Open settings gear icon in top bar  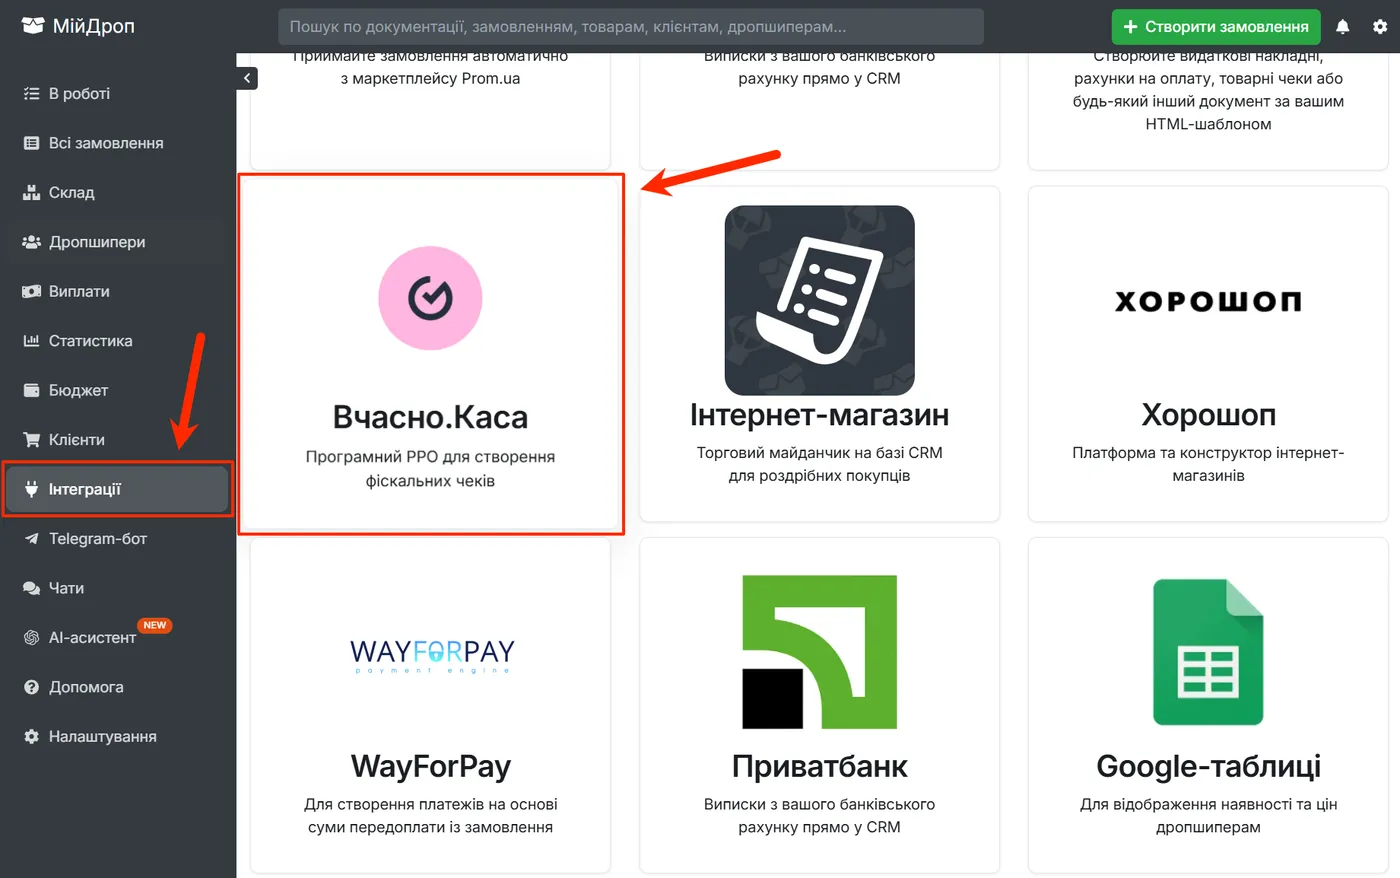1380,27
